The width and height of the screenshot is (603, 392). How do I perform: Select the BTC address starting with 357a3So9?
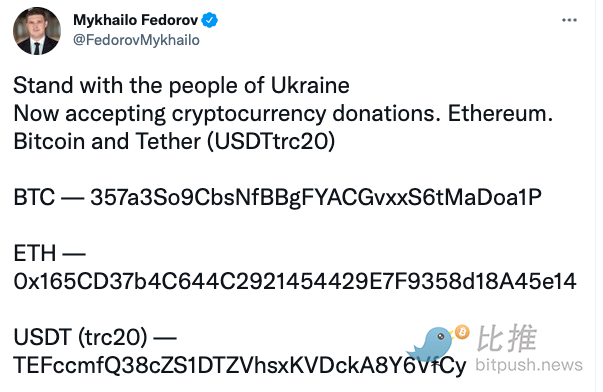click(316, 197)
